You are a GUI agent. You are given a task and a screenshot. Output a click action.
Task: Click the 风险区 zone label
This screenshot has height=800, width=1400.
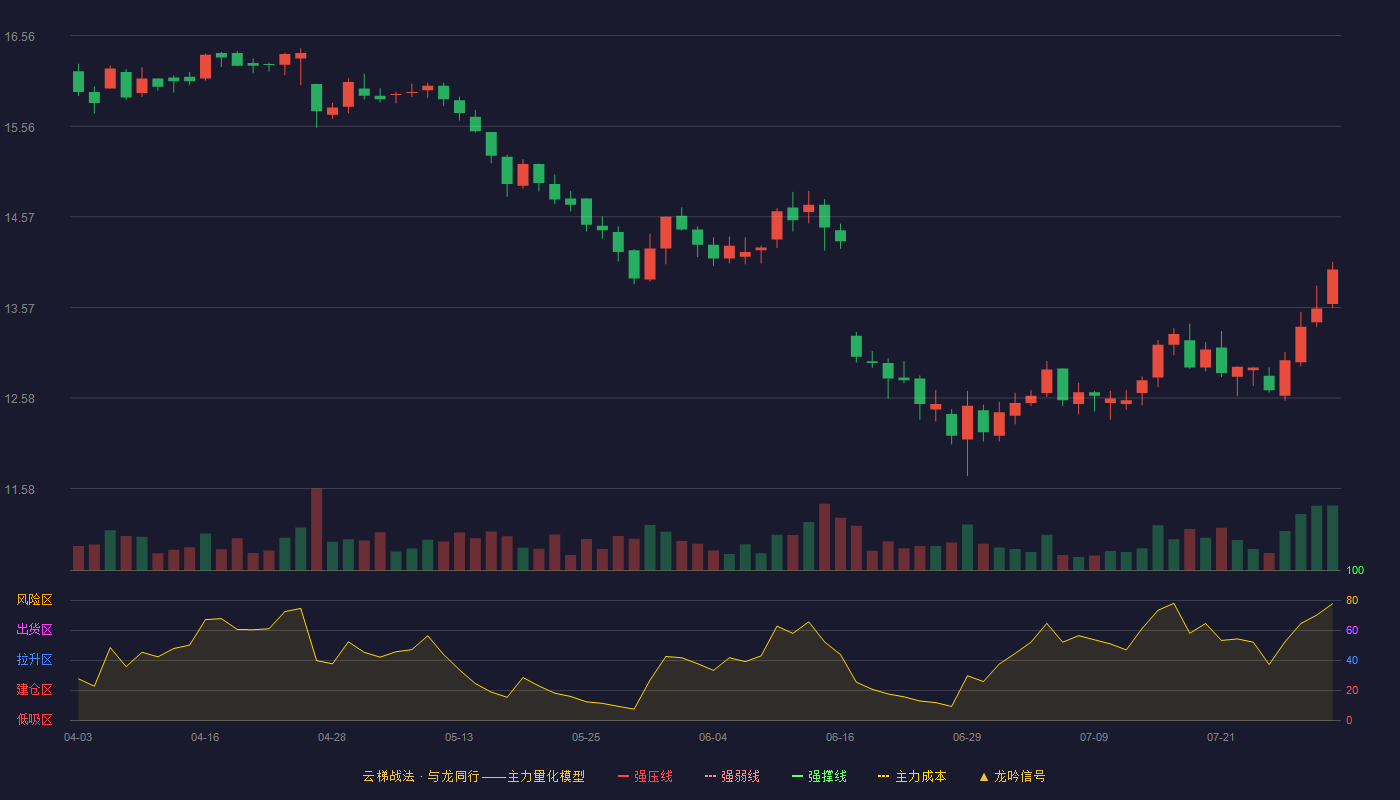(x=34, y=600)
